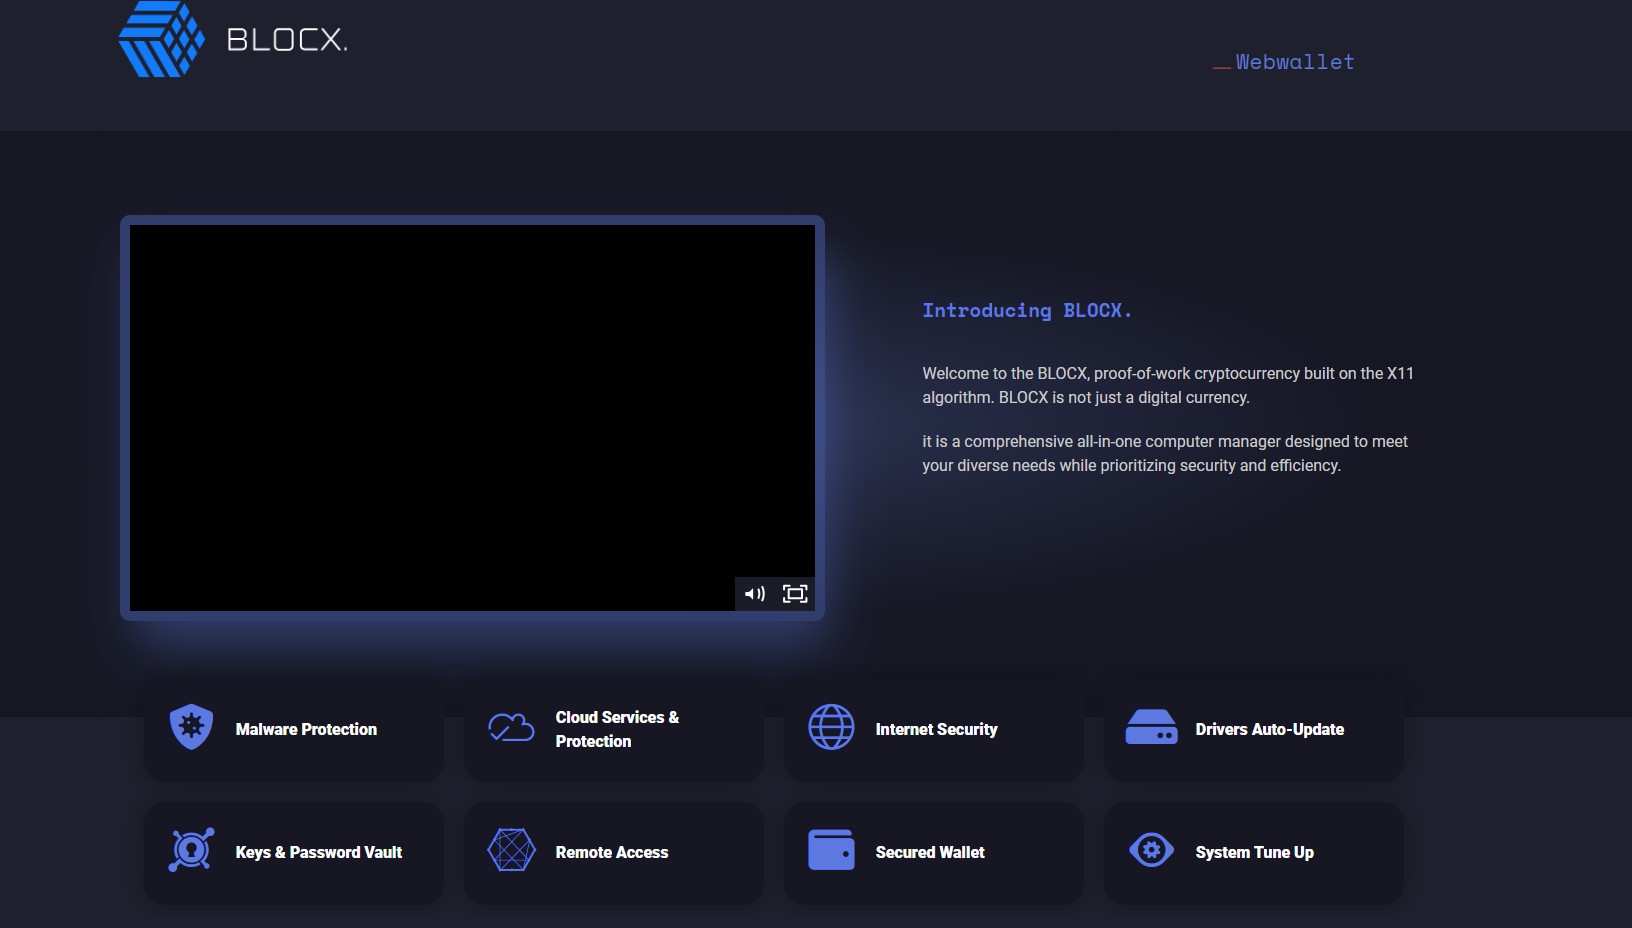Click the black video player area
The height and width of the screenshot is (928, 1632).
[472, 417]
